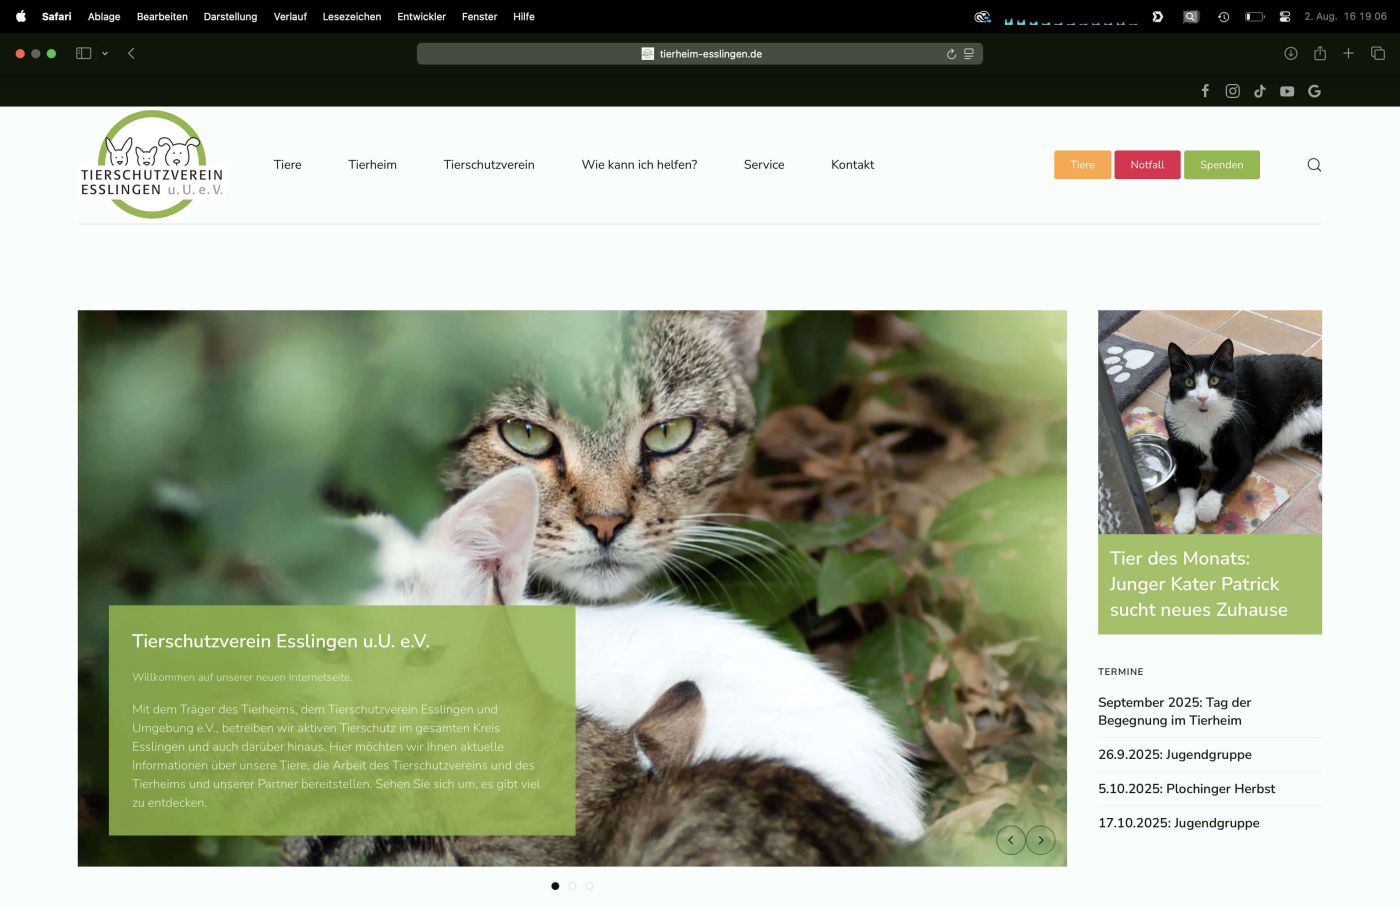Click the Safari share icon
Image resolution: width=1400 pixels, height=909 pixels.
(1320, 54)
